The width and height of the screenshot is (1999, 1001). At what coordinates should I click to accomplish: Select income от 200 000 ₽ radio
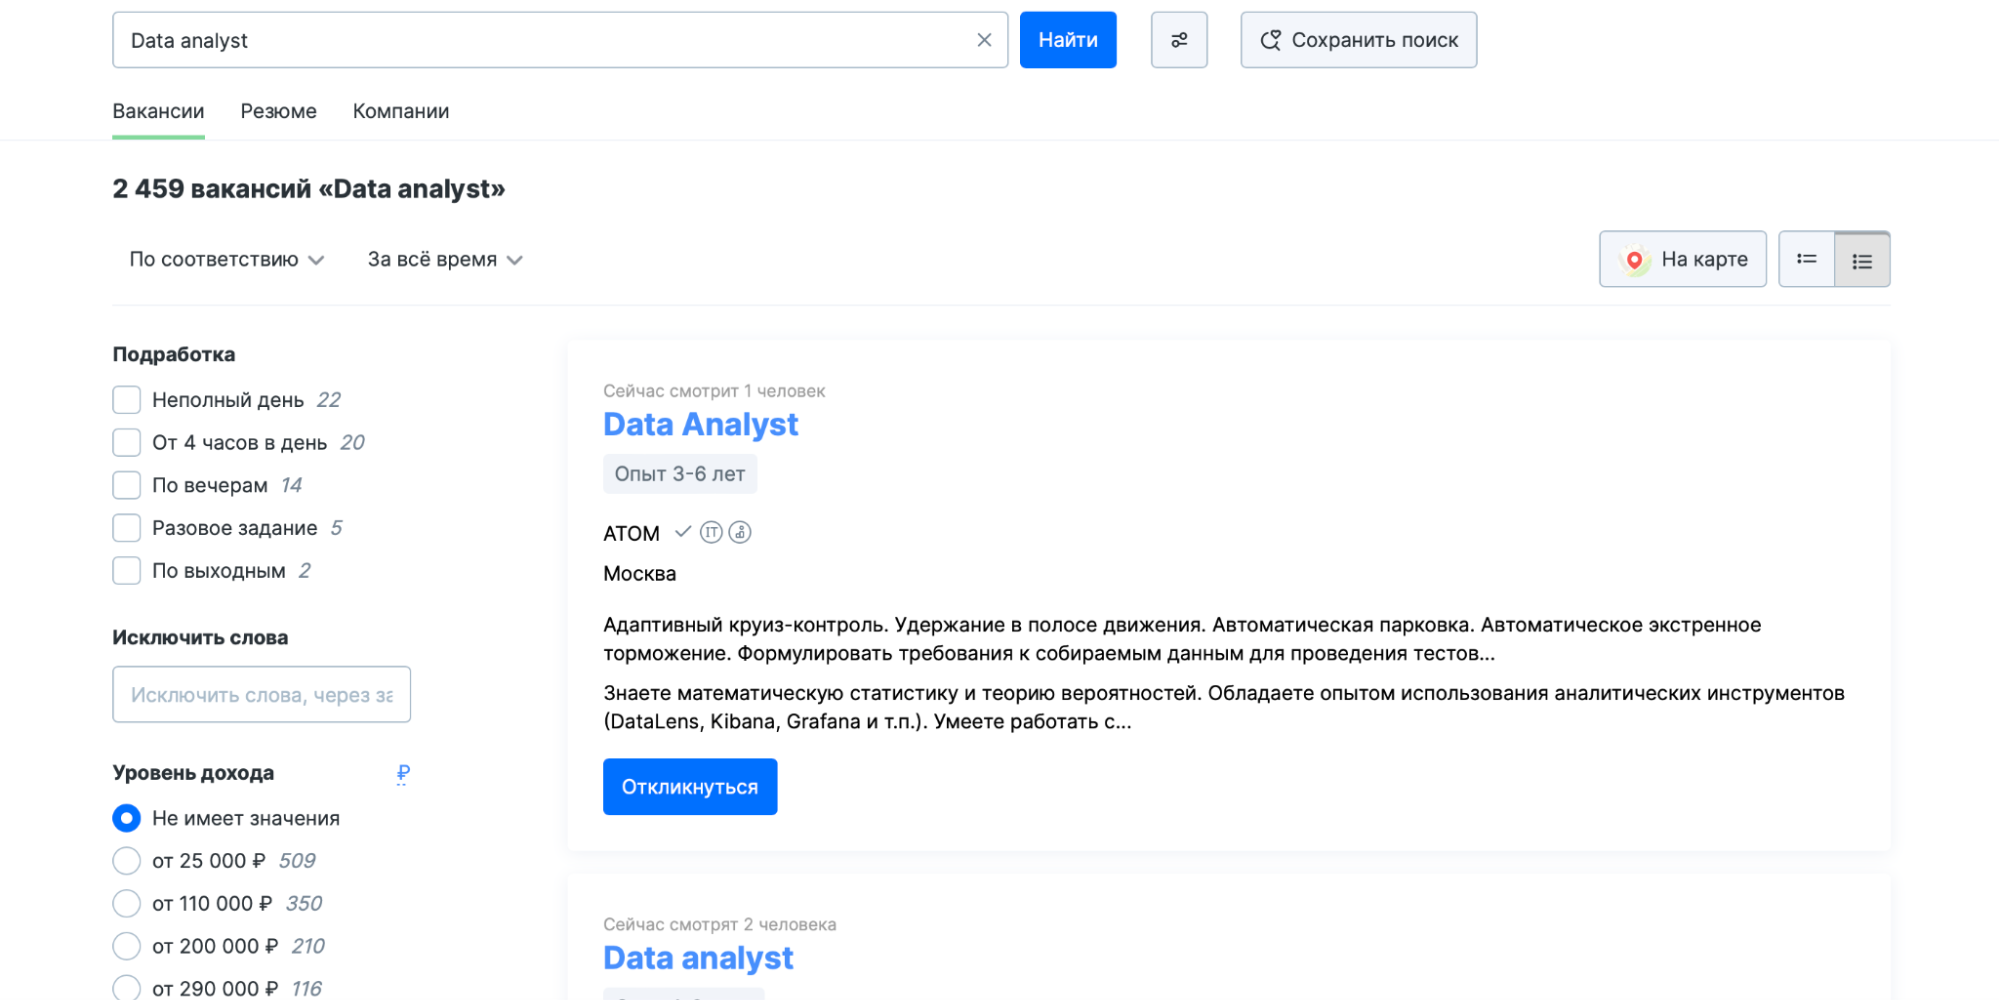[x=127, y=946]
